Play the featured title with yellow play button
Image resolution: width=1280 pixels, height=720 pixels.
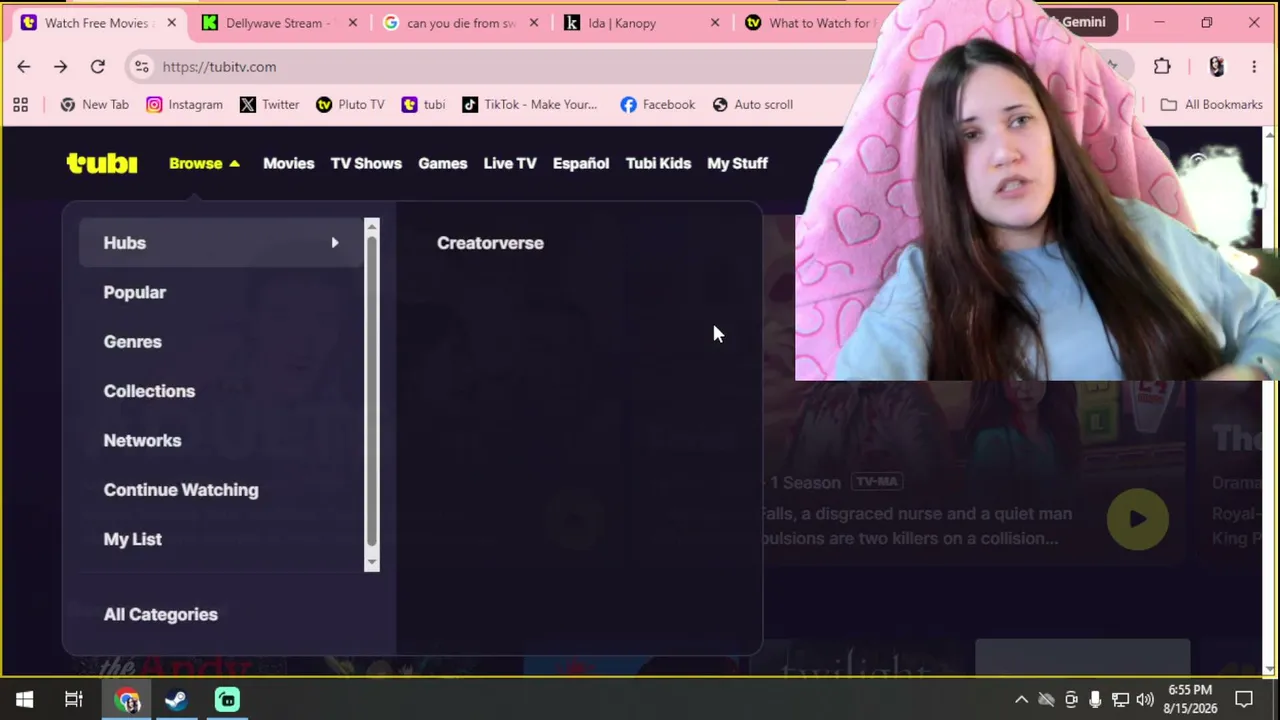(x=1137, y=519)
